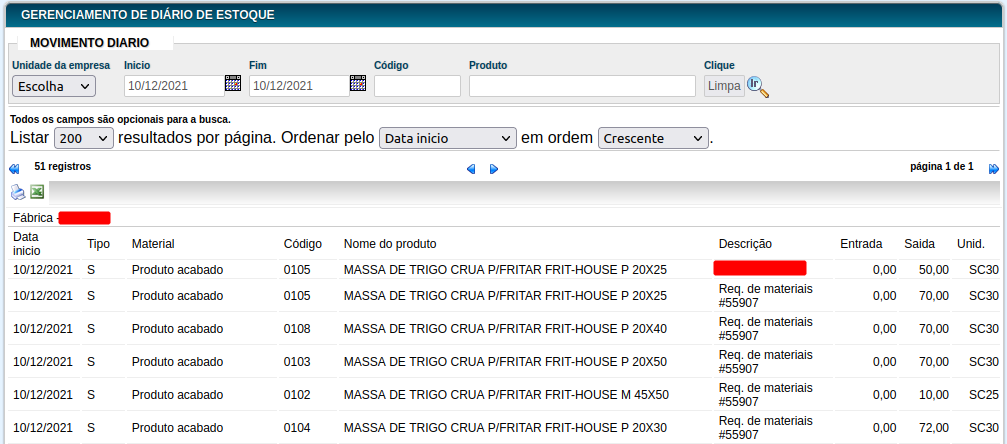Open the Ordenar pelo Data inicio dropdown
The image size is (1007, 444).
click(x=447, y=138)
